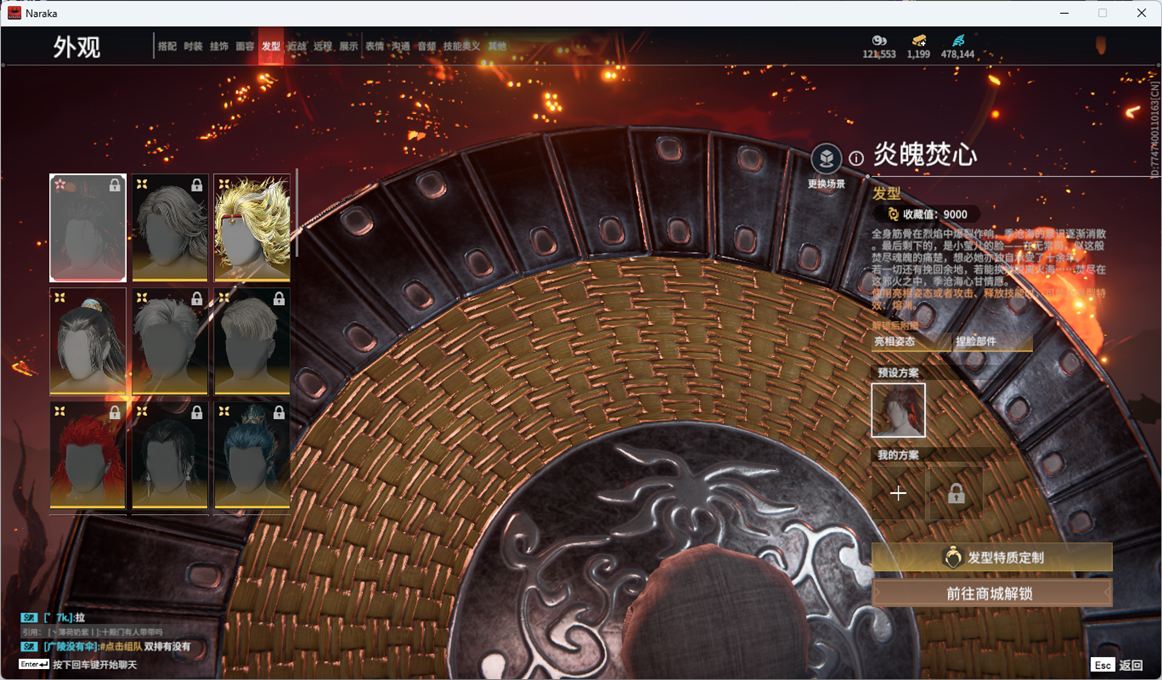The width and height of the screenshot is (1162, 680).
Task: Click the silver coin currency icon showing 121,553
Action: [x=879, y=40]
